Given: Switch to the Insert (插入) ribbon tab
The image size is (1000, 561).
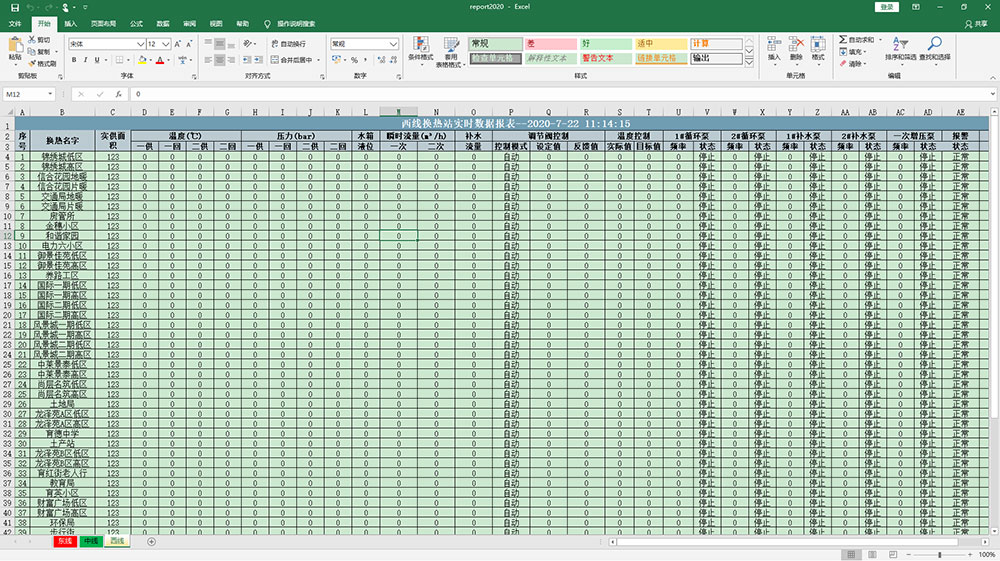Looking at the screenshot, I should point(70,24).
